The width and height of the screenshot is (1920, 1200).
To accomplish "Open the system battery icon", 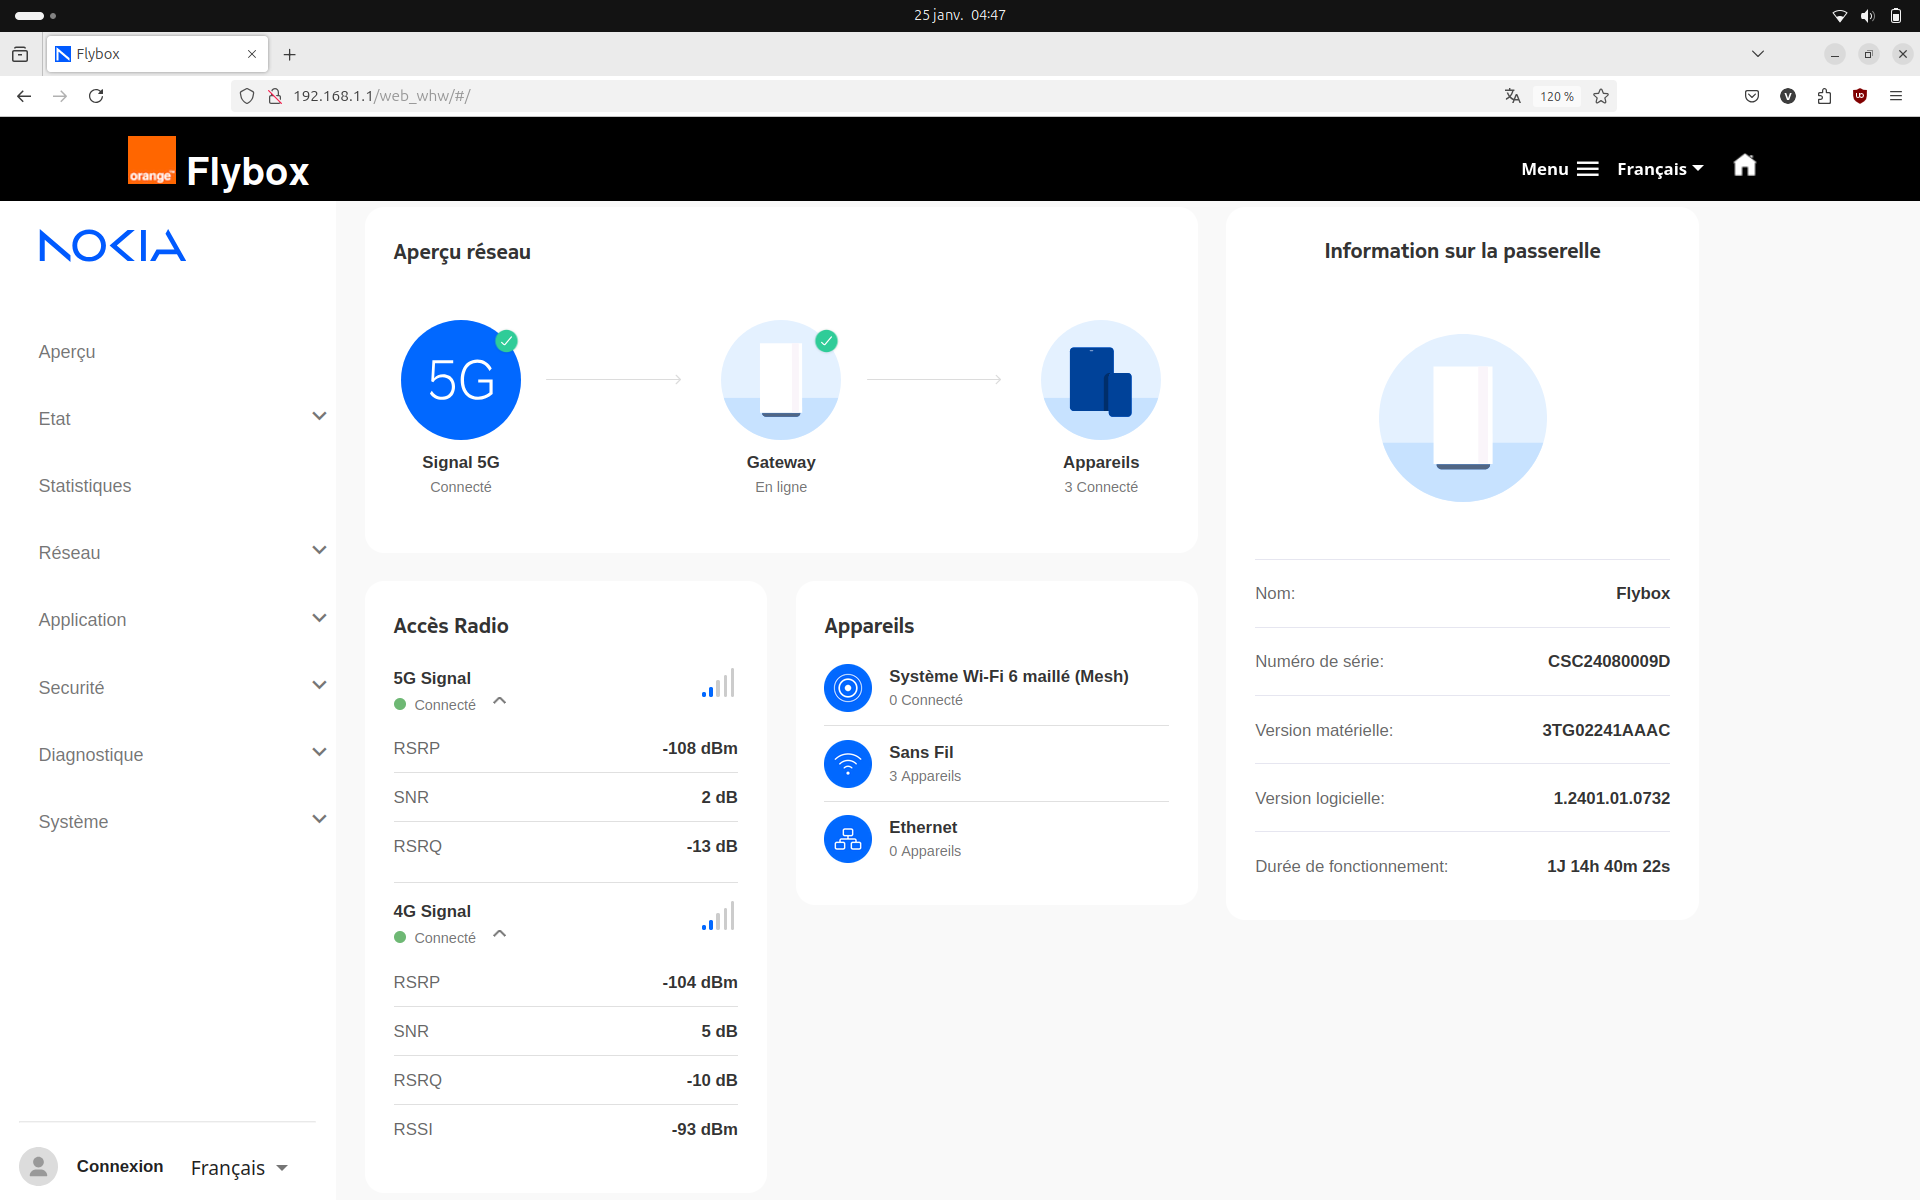I will 1895,15.
